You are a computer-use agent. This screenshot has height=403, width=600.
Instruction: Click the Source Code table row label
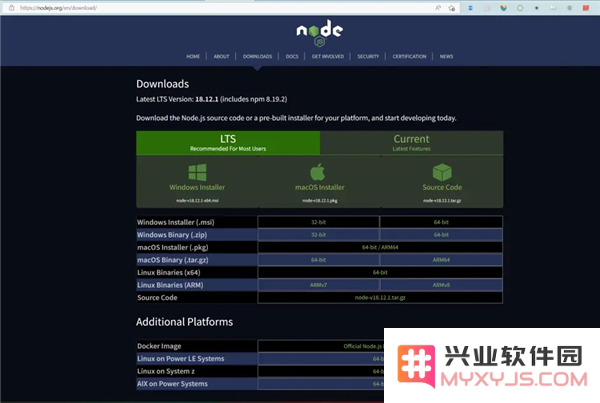click(157, 297)
